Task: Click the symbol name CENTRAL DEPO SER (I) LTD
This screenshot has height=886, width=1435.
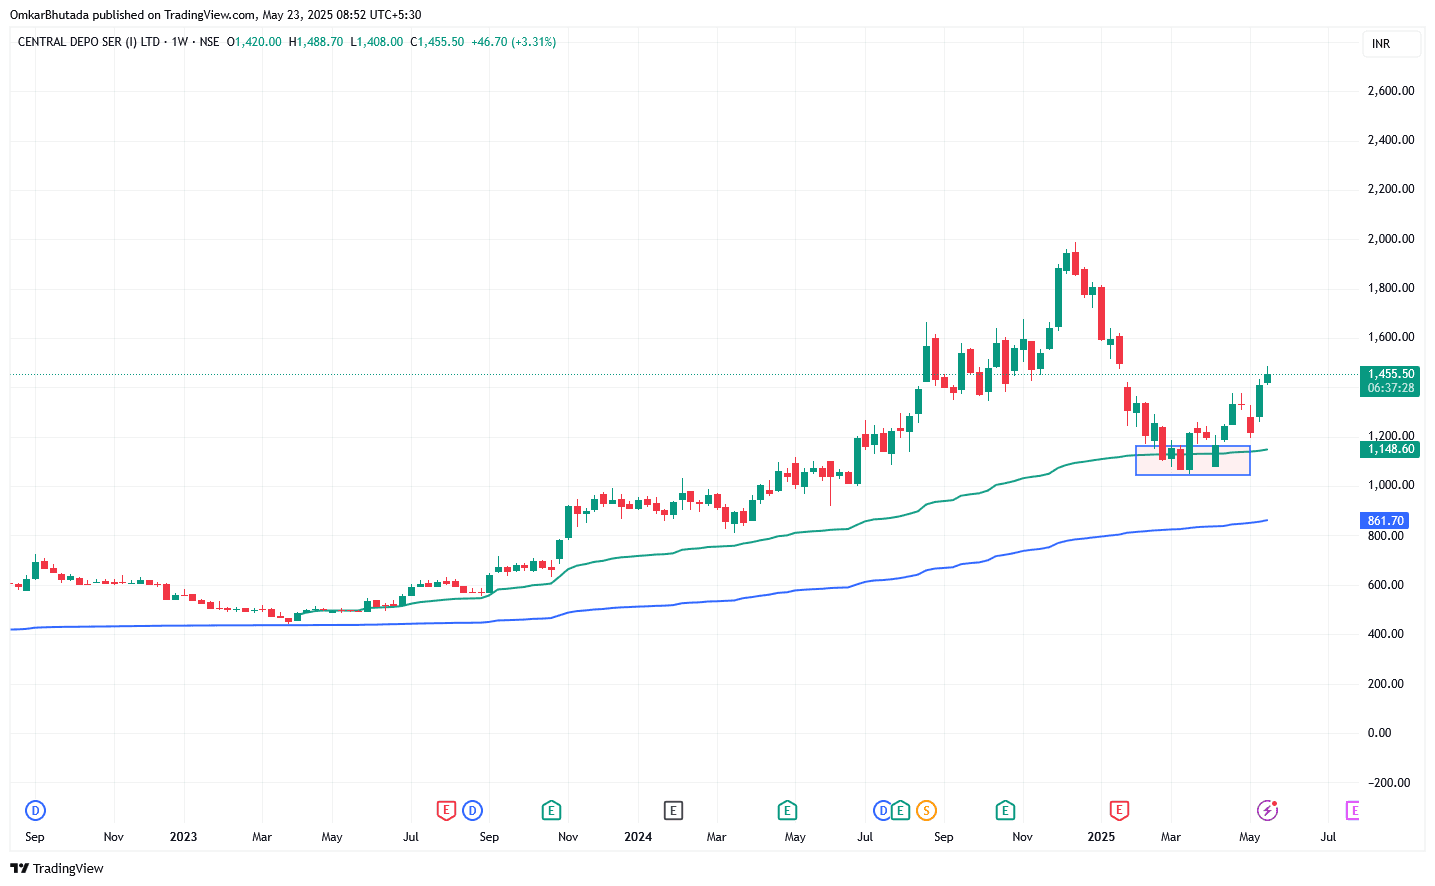Action: [89, 42]
